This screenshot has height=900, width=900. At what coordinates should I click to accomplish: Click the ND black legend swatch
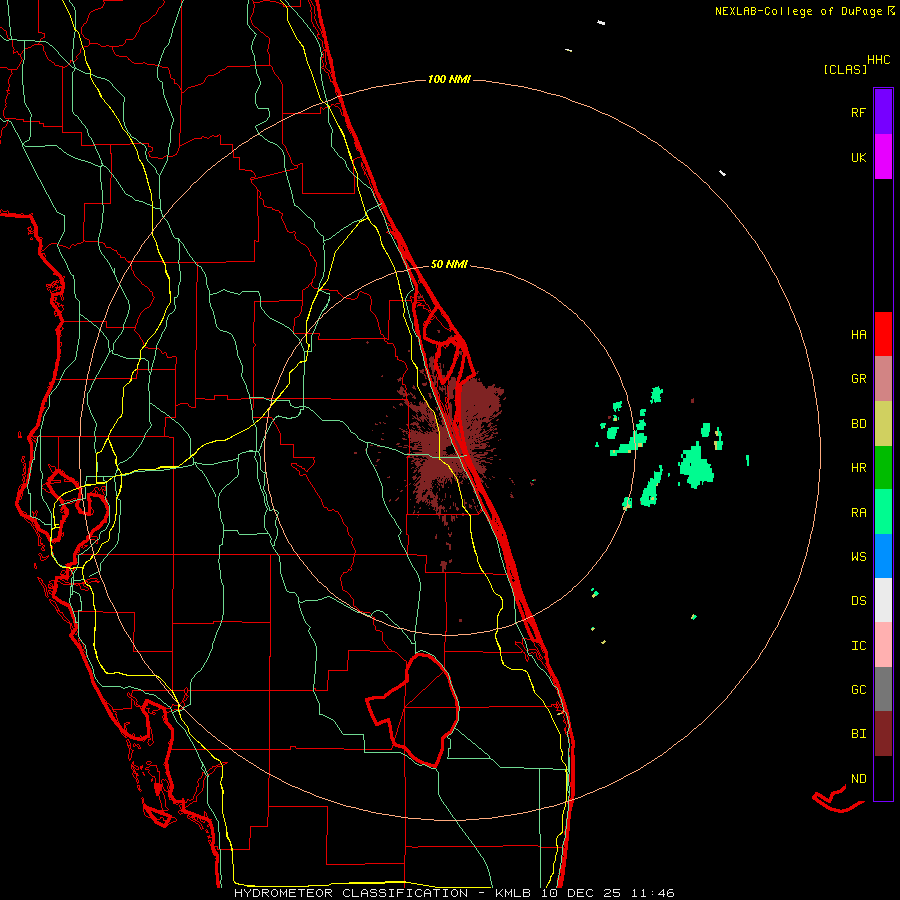tap(883, 778)
